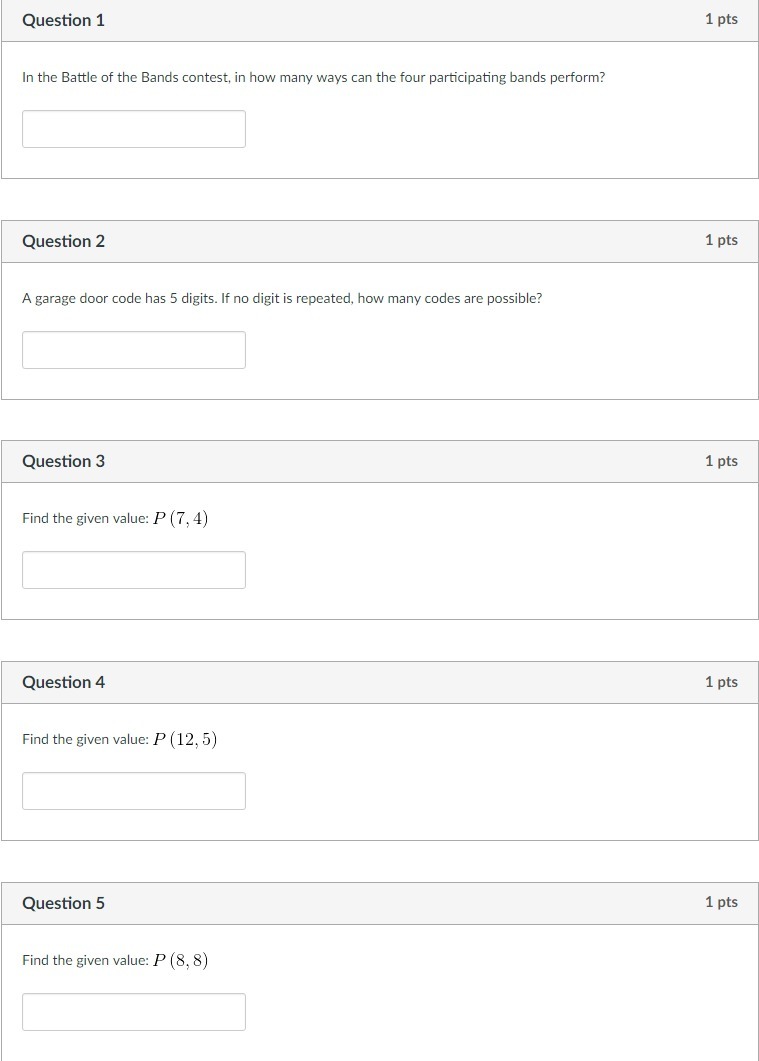Click the Question 4 header label
The width and height of the screenshot is (759, 1061).
click(x=63, y=682)
